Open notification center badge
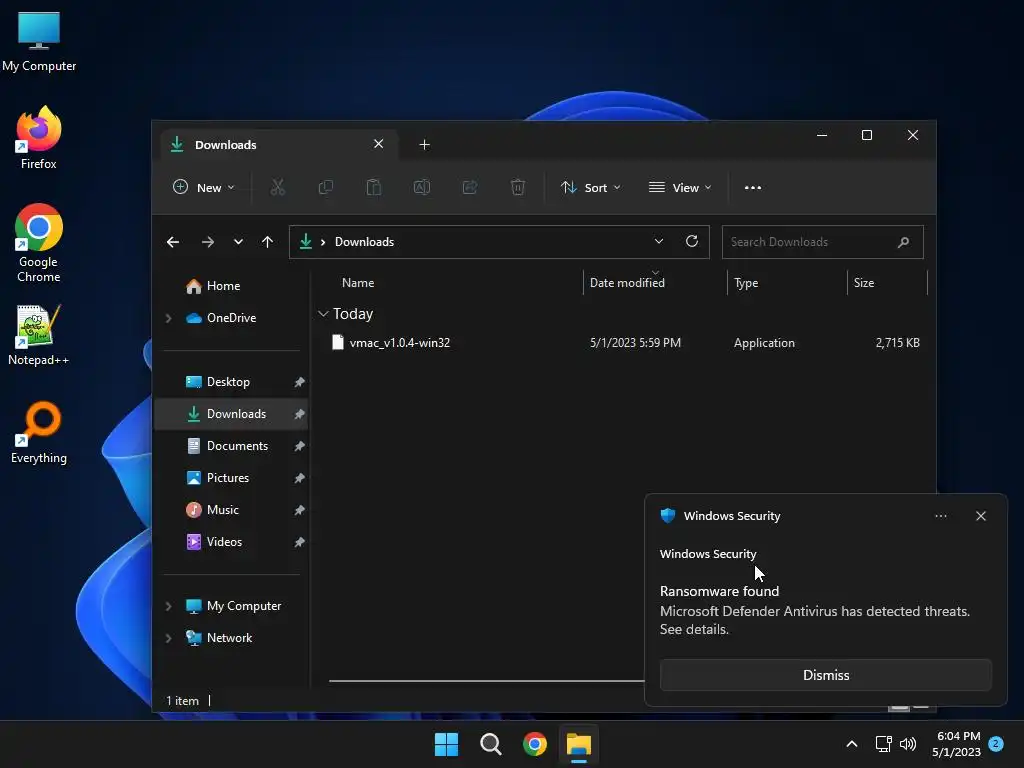Image resolution: width=1024 pixels, height=768 pixels. [x=995, y=744]
